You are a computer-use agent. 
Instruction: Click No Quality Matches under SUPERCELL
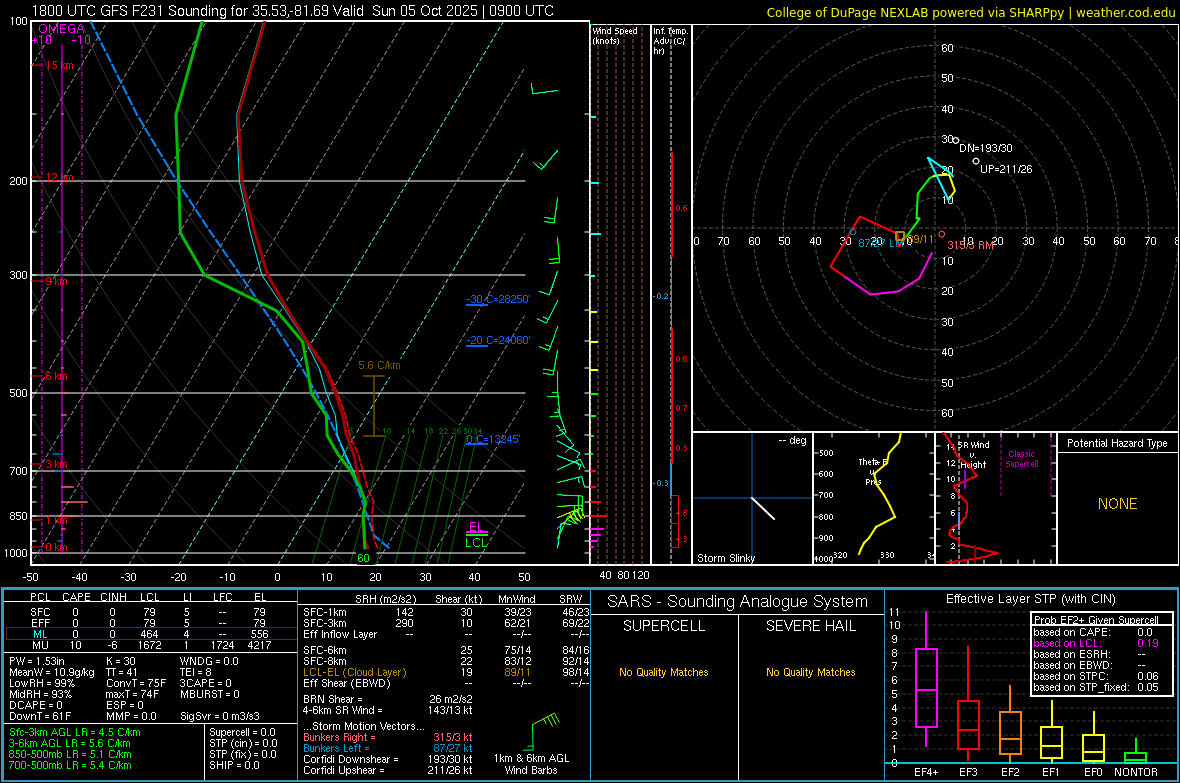click(664, 672)
